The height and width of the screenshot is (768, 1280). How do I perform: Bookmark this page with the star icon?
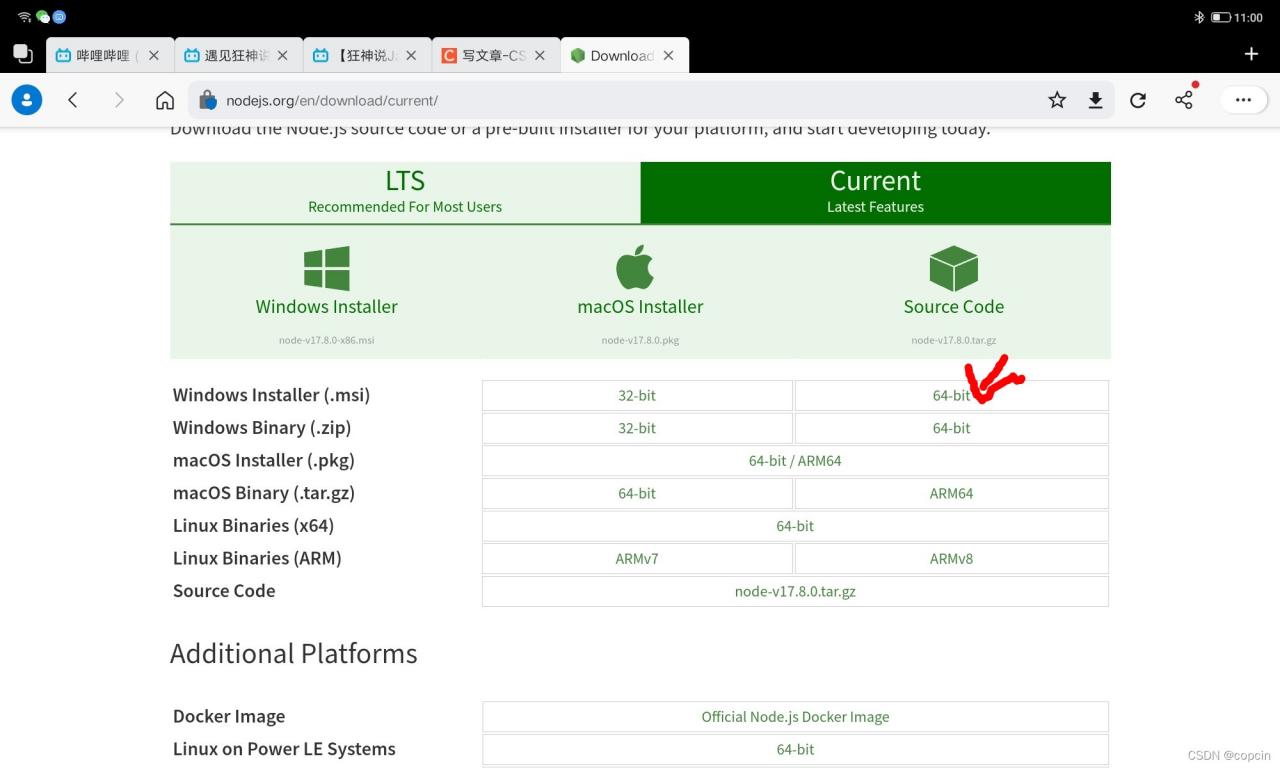pos(1057,100)
